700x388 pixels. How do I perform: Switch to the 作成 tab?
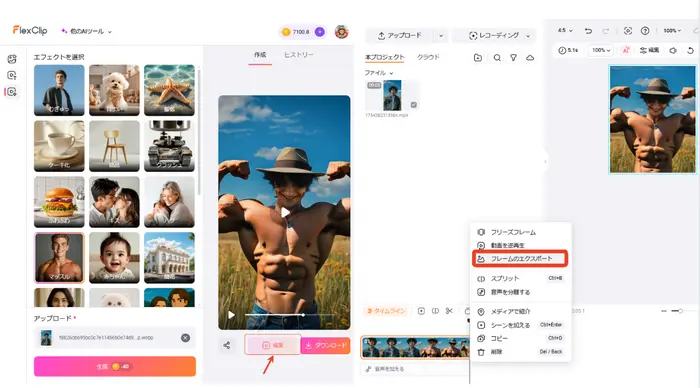tap(260, 55)
